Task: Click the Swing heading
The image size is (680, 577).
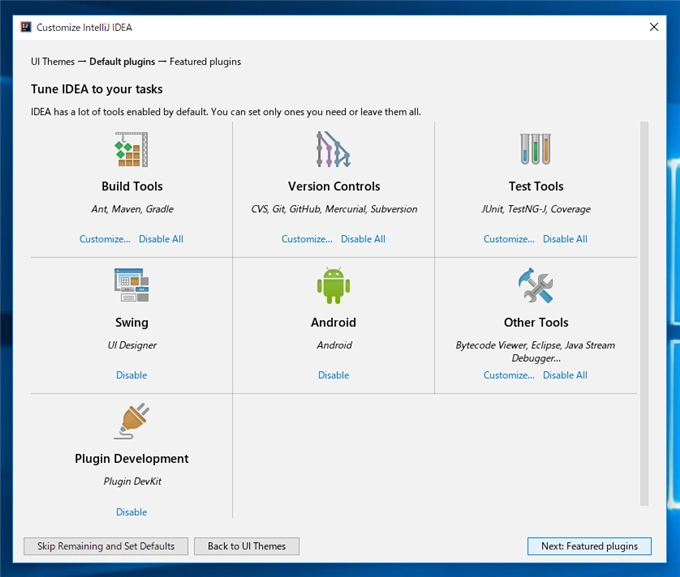Action: [131, 322]
